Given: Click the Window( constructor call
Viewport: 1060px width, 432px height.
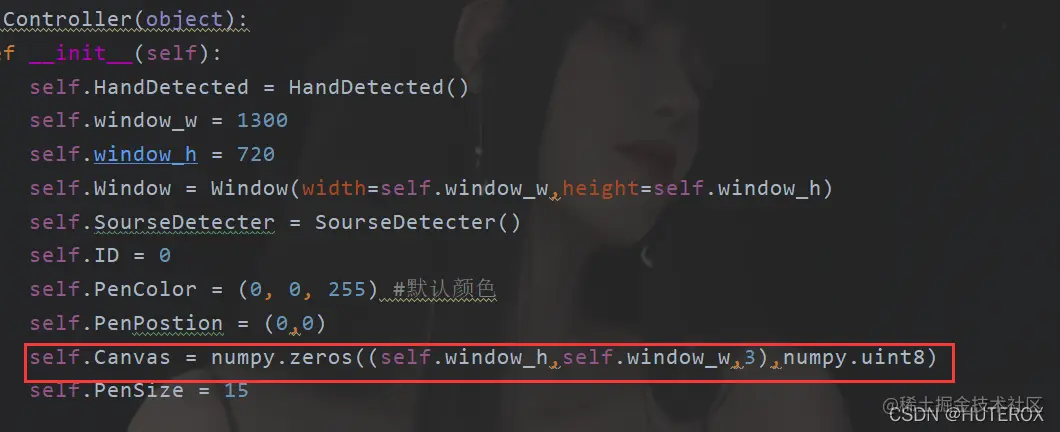Looking at the screenshot, I should coord(255,188).
